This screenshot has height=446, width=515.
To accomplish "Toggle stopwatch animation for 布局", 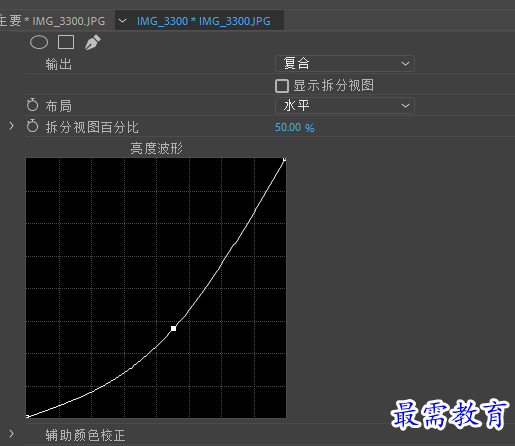I will (32, 105).
